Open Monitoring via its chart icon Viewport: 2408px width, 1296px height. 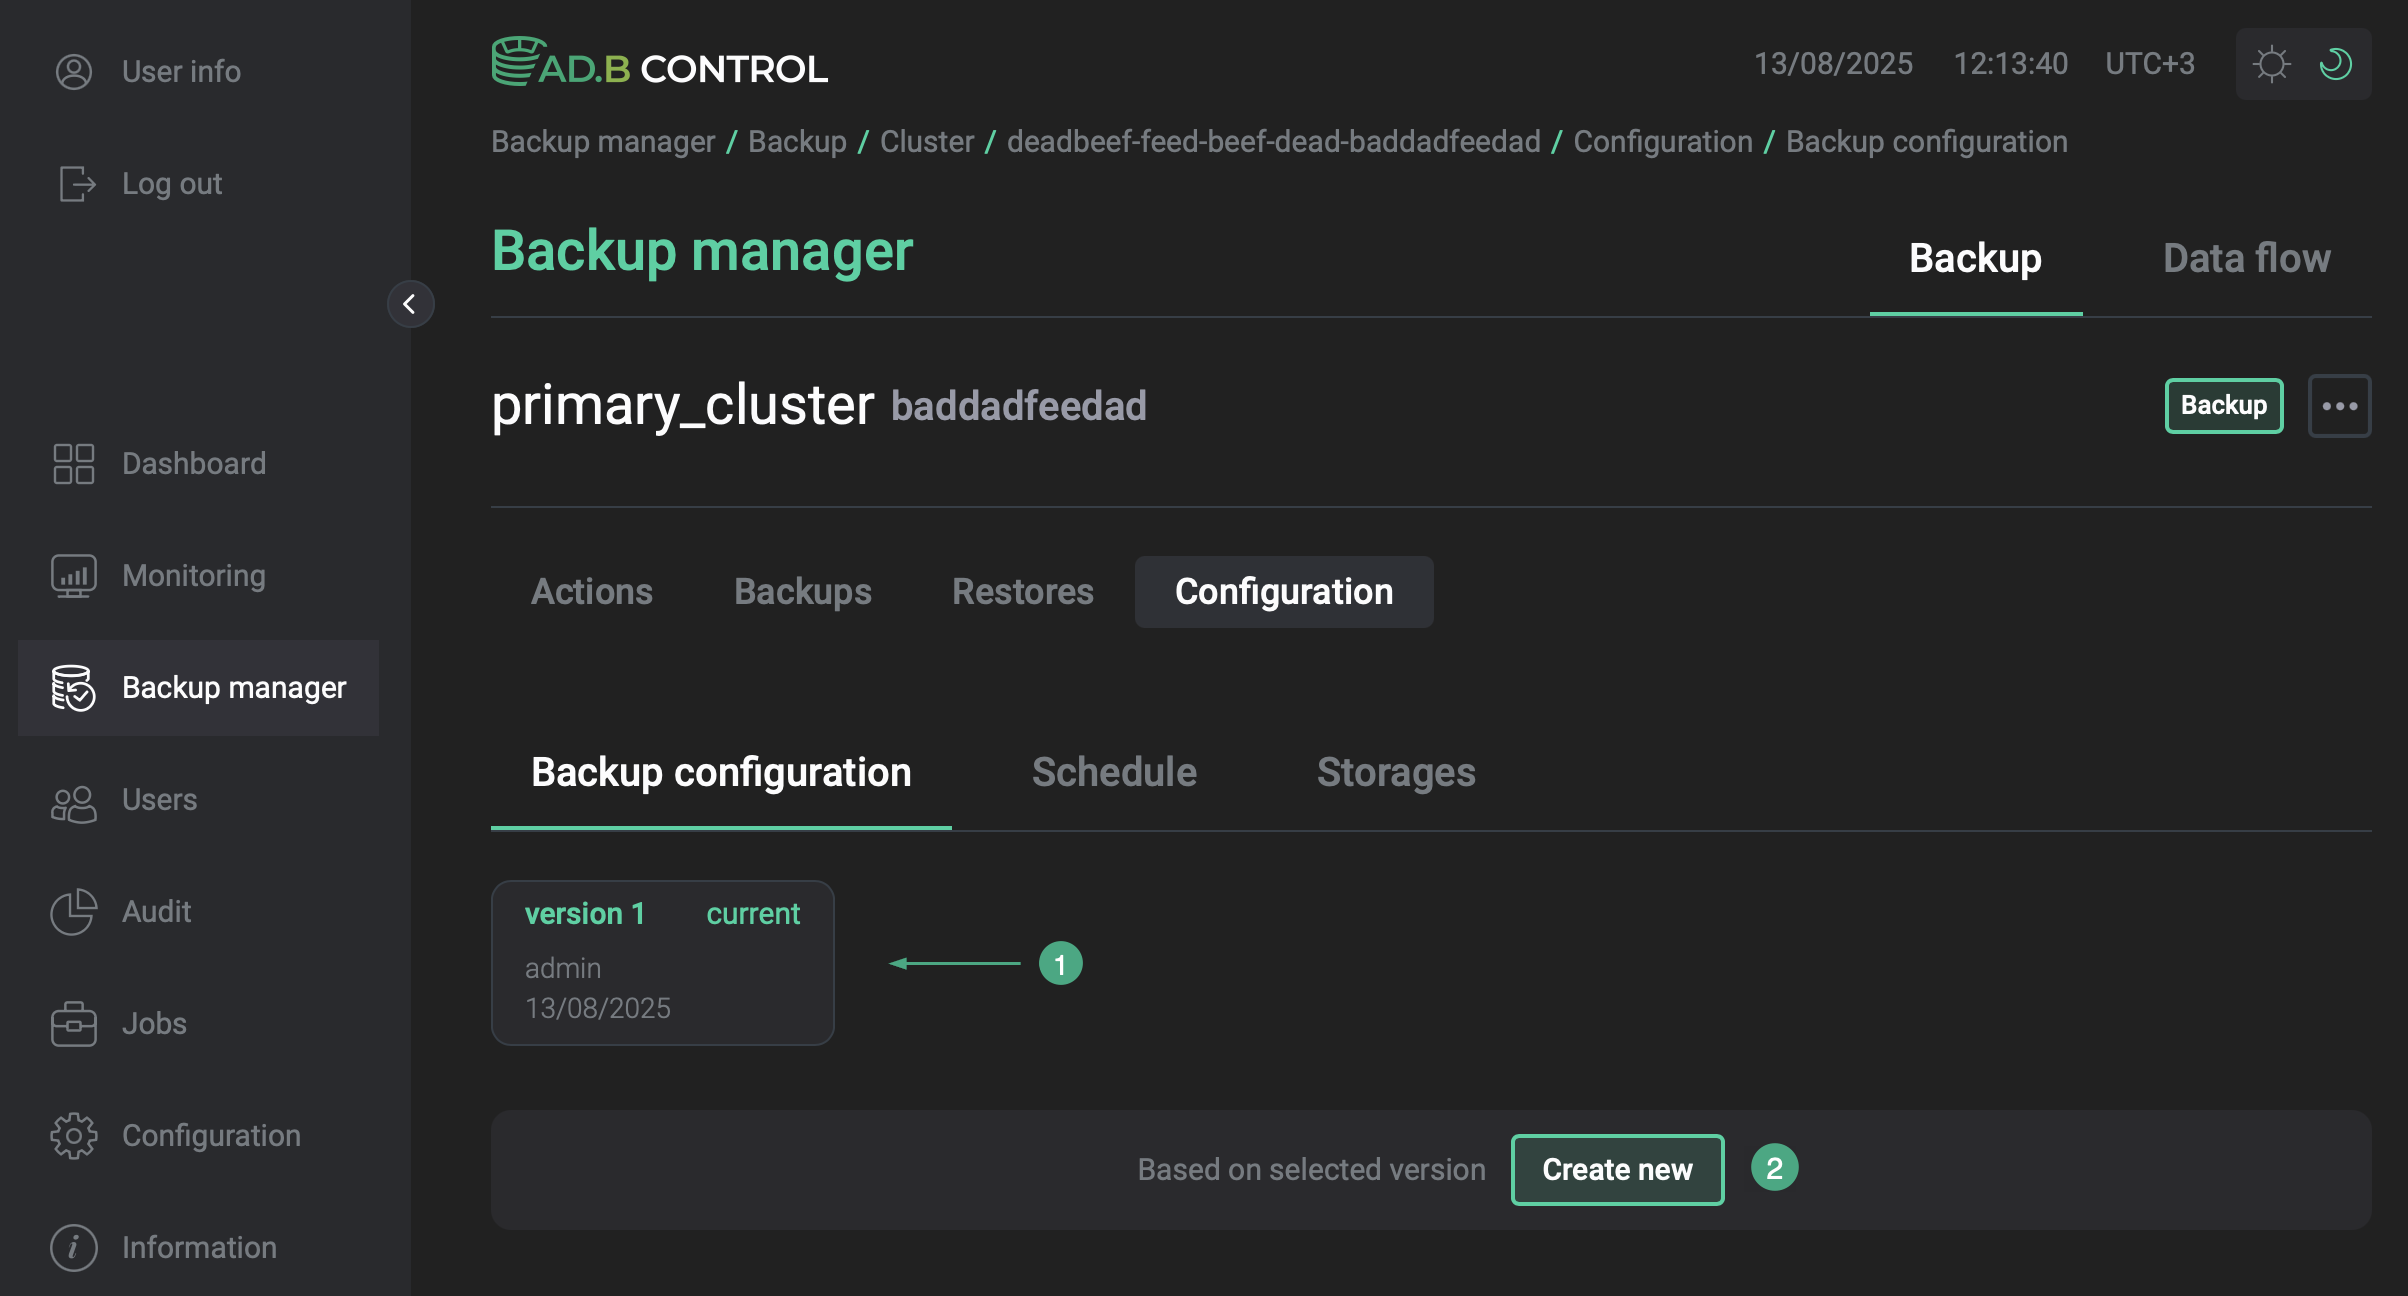[73, 576]
